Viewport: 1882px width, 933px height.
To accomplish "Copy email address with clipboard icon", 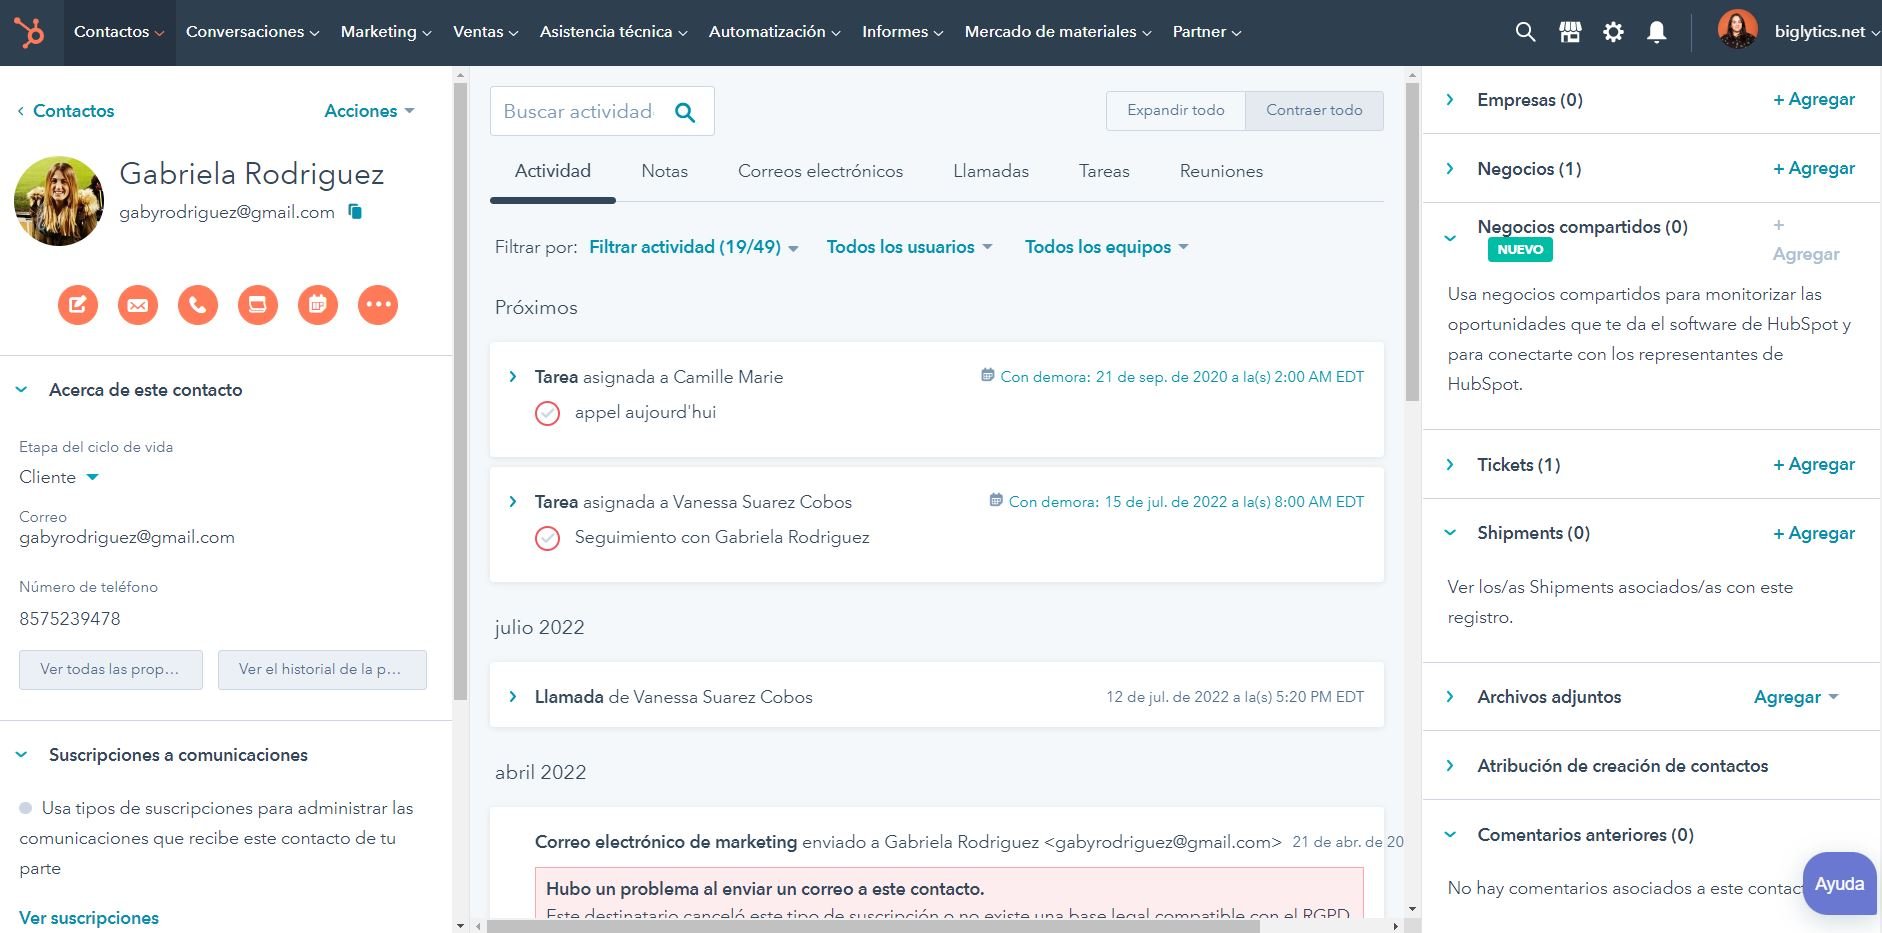I will (355, 211).
